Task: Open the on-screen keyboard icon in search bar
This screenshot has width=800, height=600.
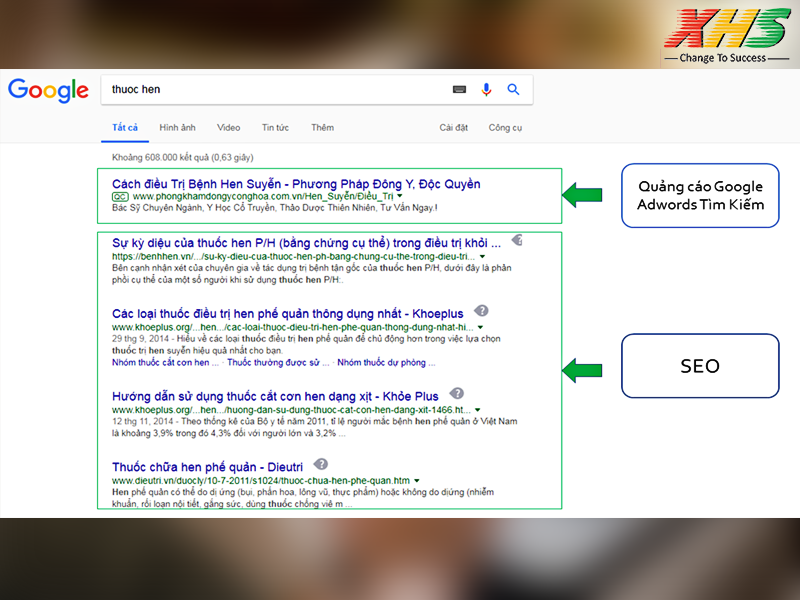Action: click(458, 90)
